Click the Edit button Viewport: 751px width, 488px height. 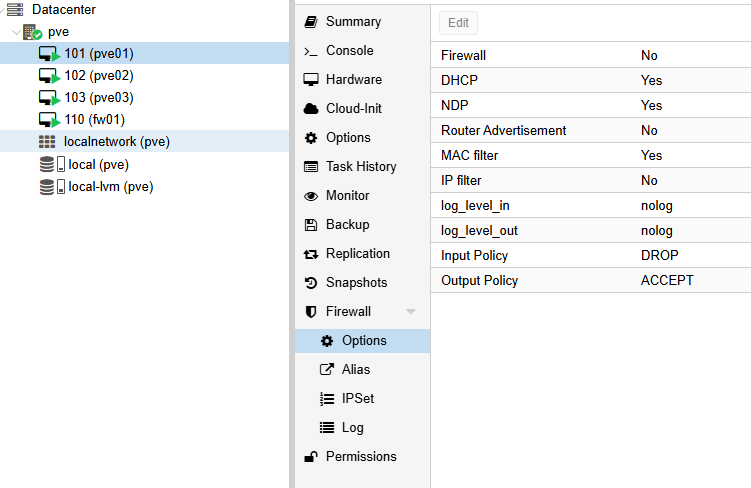[458, 23]
